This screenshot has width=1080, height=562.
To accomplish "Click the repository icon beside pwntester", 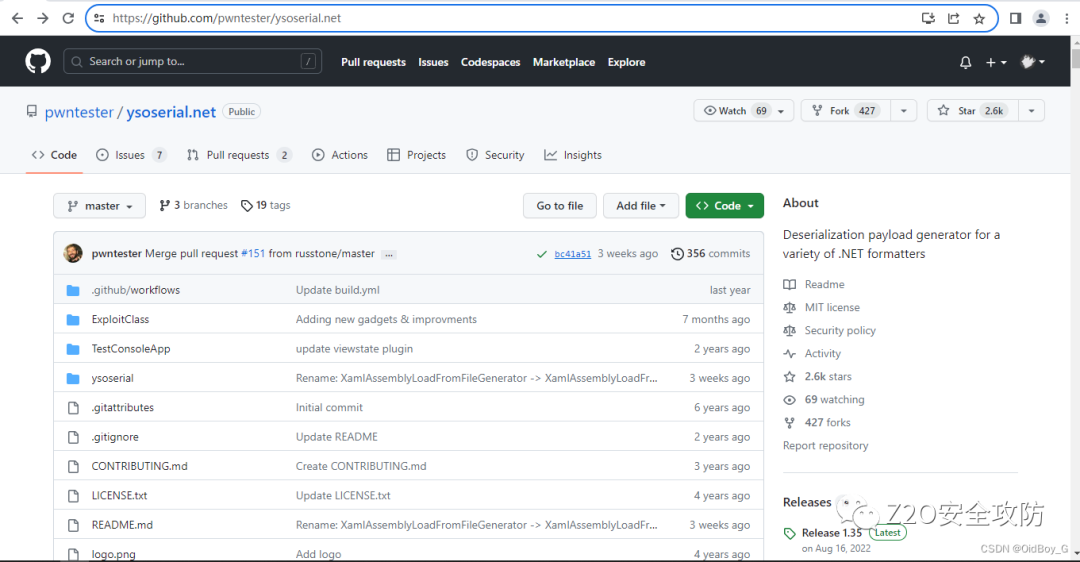I will (x=32, y=111).
